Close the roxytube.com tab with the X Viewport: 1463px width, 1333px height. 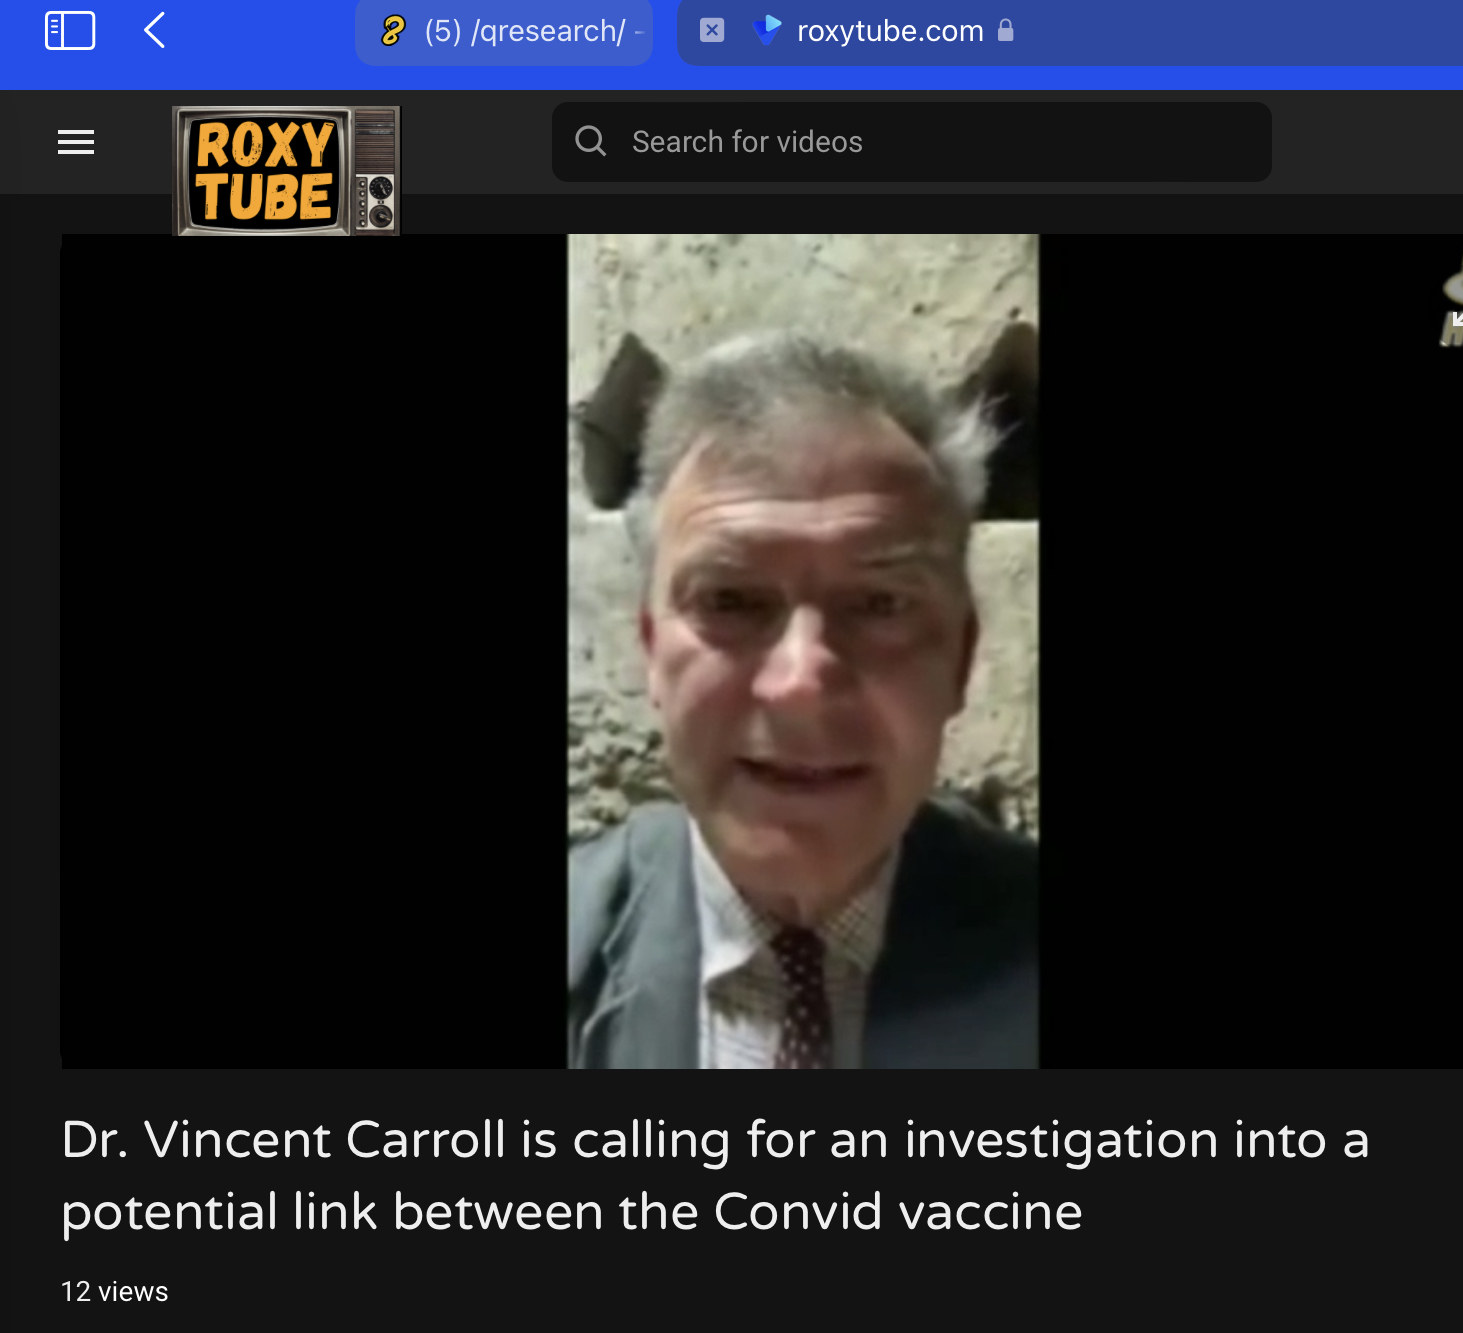click(711, 31)
